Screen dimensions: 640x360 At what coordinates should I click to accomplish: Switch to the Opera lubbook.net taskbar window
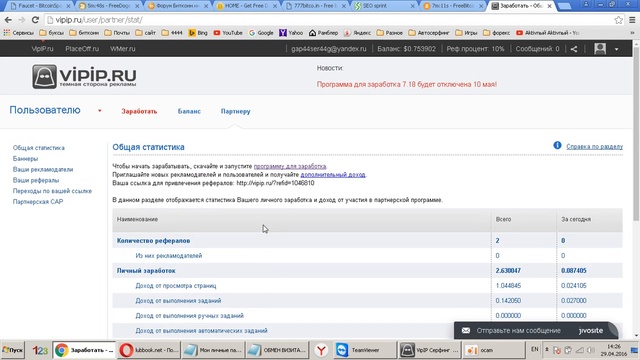pos(148,350)
